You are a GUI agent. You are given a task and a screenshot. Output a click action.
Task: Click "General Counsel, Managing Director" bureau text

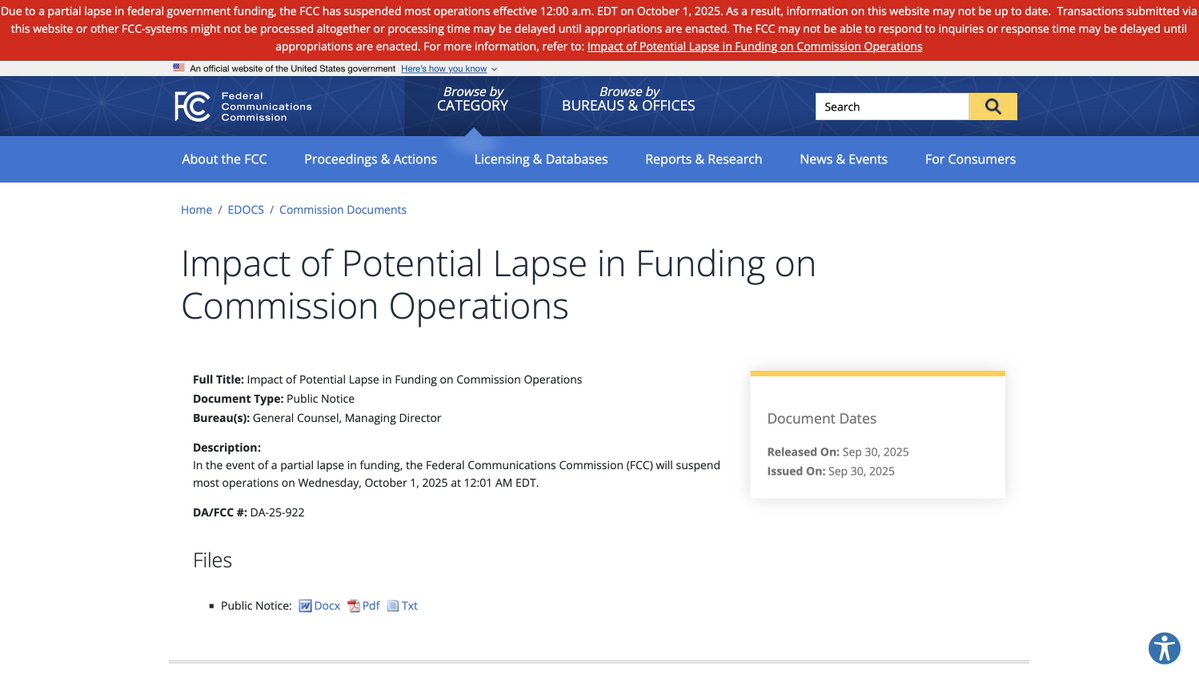click(x=346, y=418)
